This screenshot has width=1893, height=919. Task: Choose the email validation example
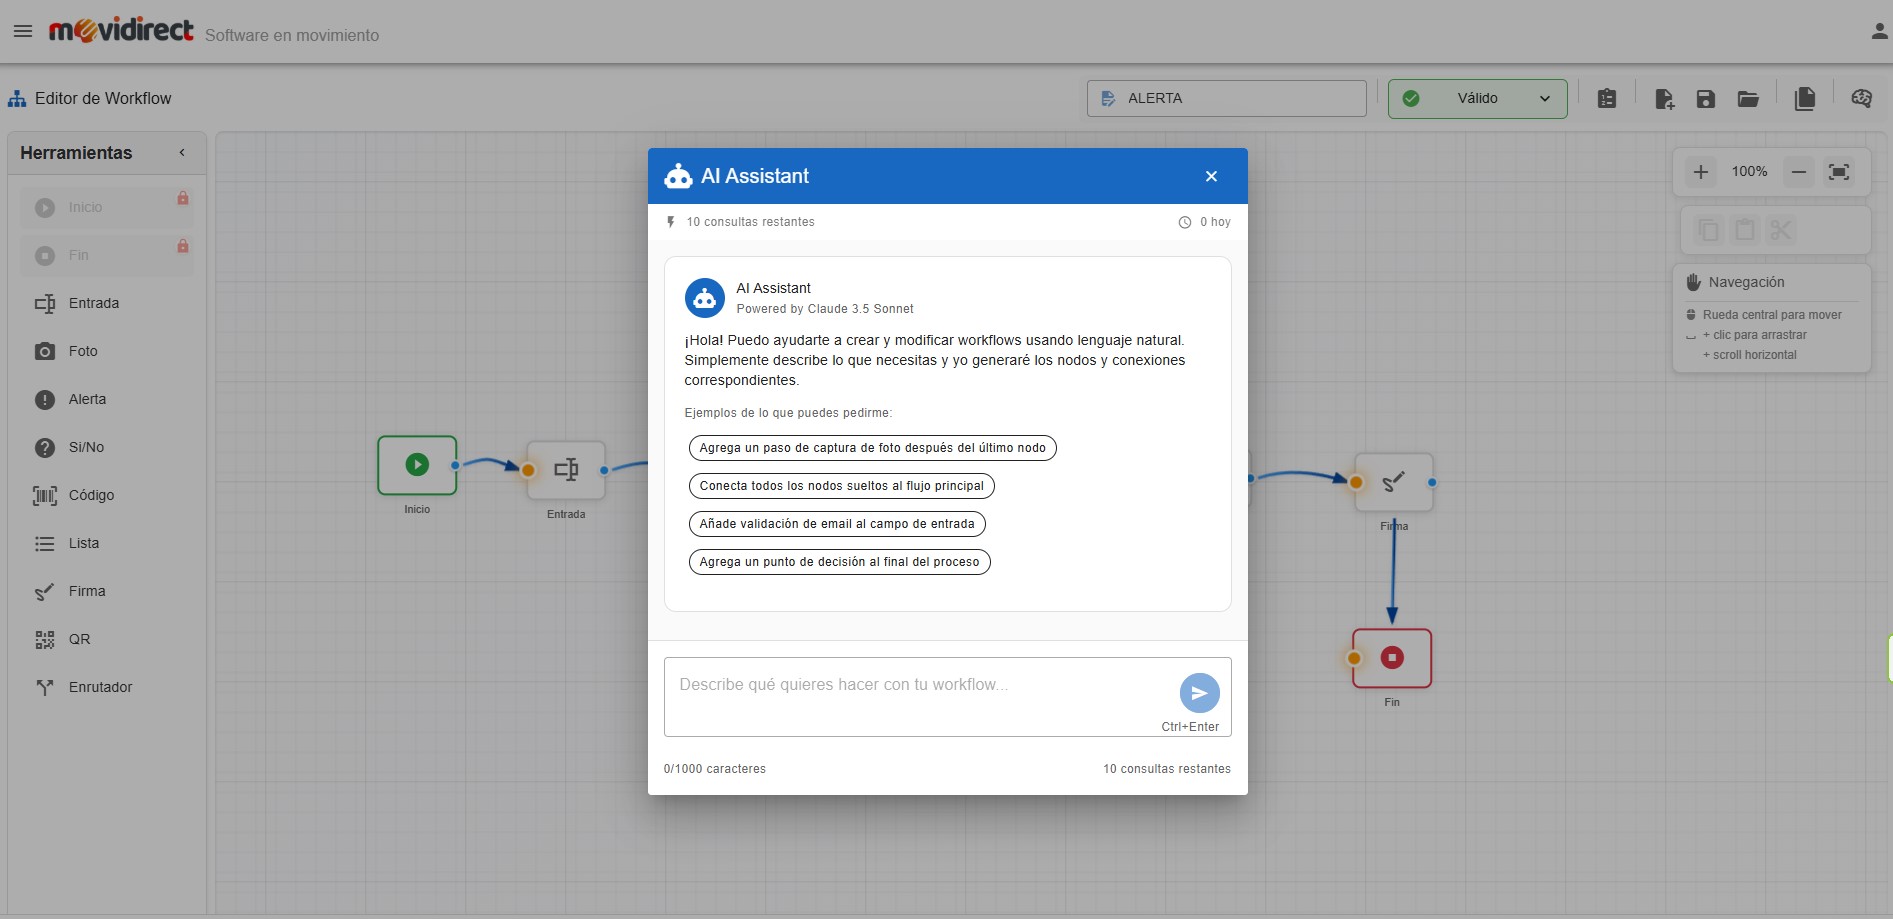tap(837, 524)
